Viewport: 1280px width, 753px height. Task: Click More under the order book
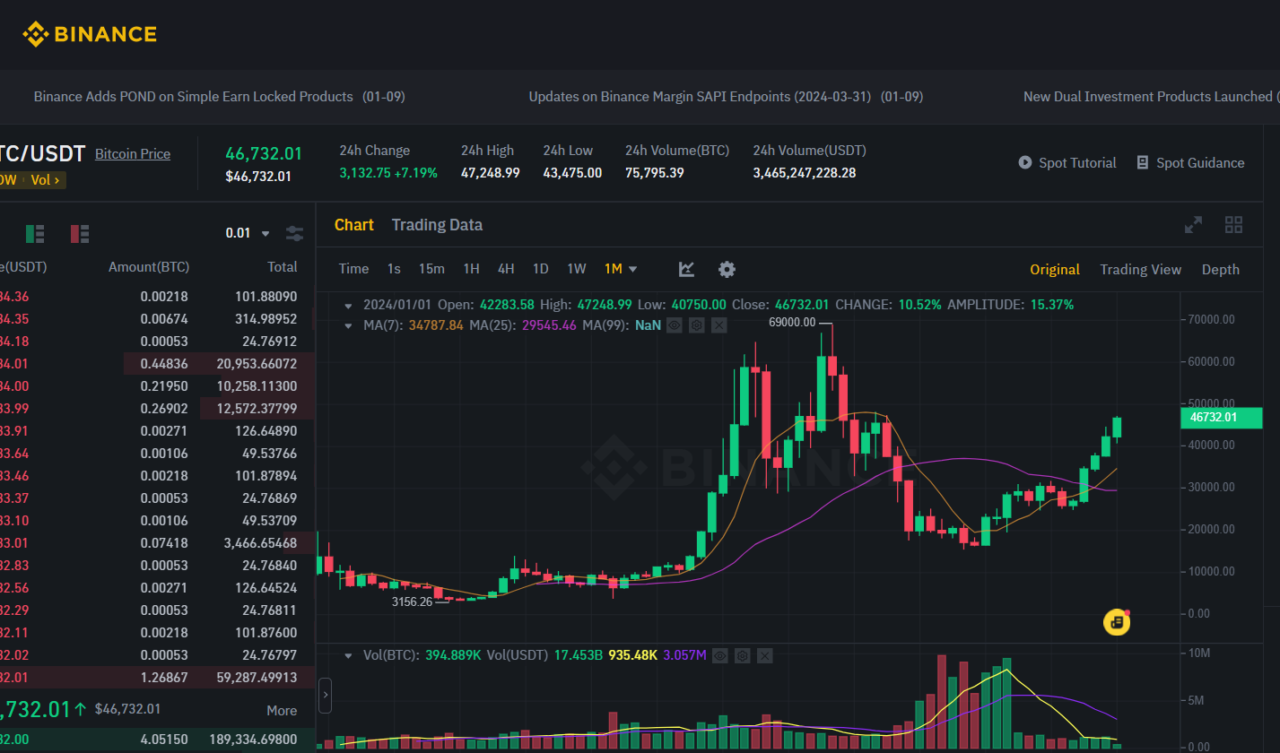click(x=282, y=710)
